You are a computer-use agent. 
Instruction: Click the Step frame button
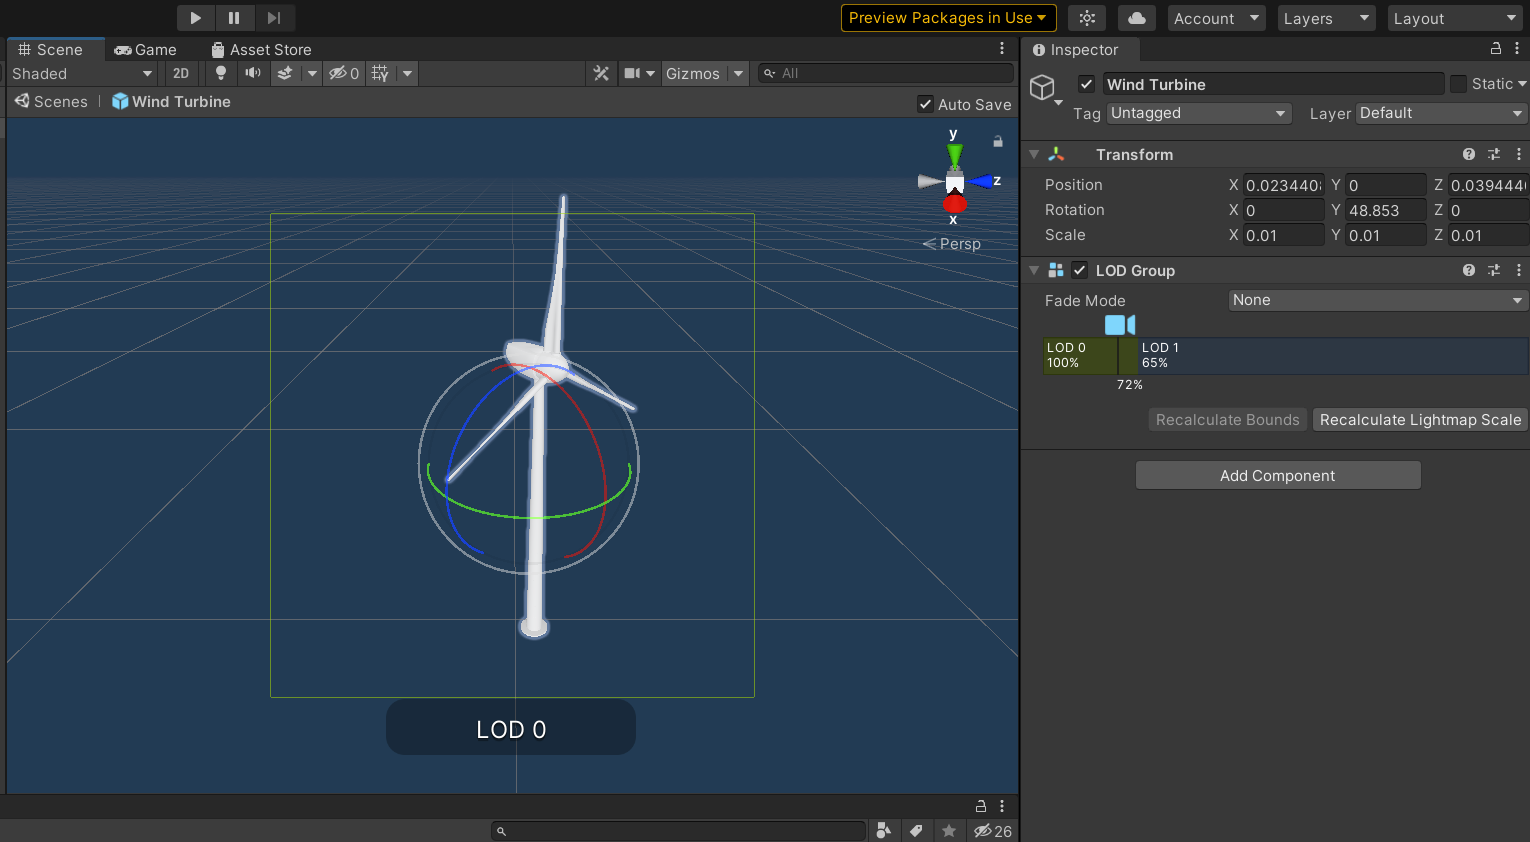[274, 18]
